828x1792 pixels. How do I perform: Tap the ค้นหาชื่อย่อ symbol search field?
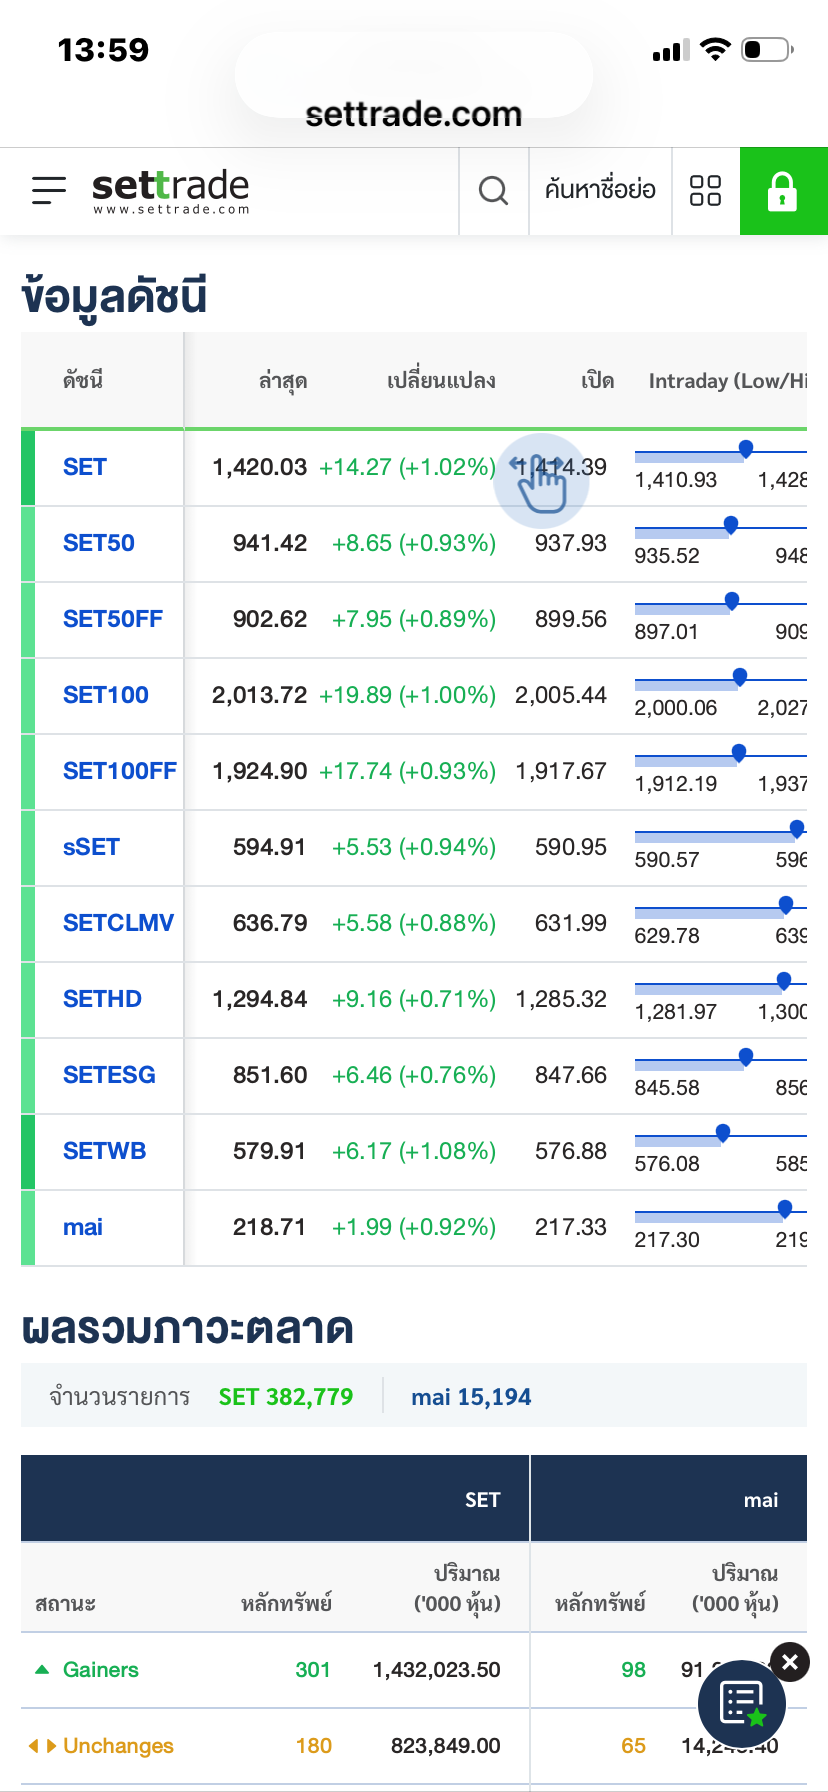tap(600, 190)
